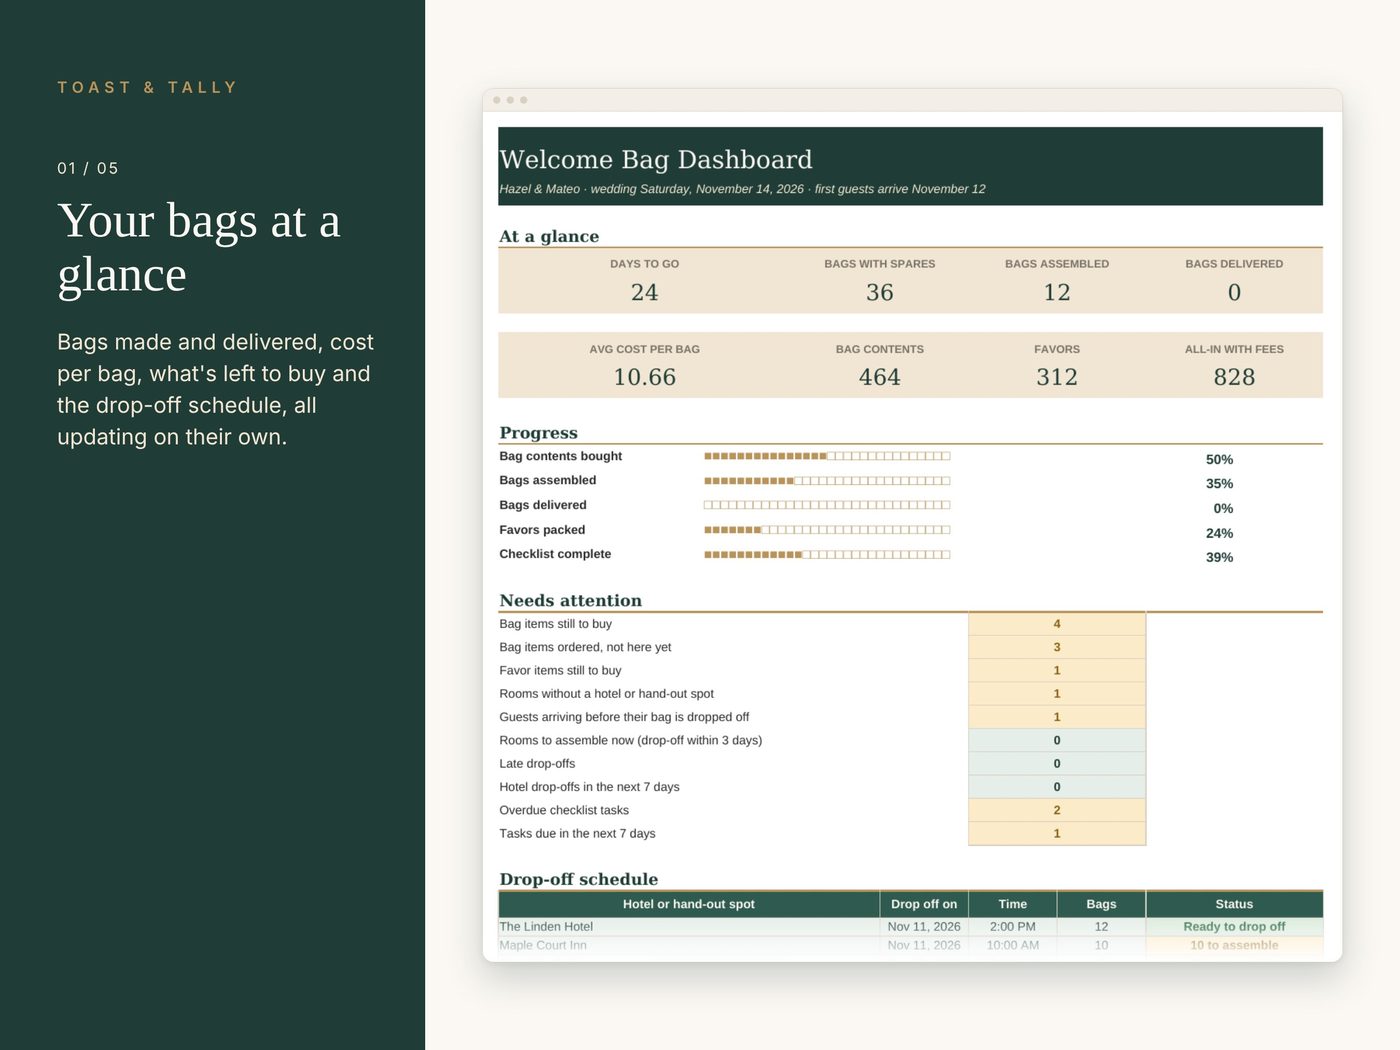Click the Time column header
1400x1050 pixels.
1013,904
